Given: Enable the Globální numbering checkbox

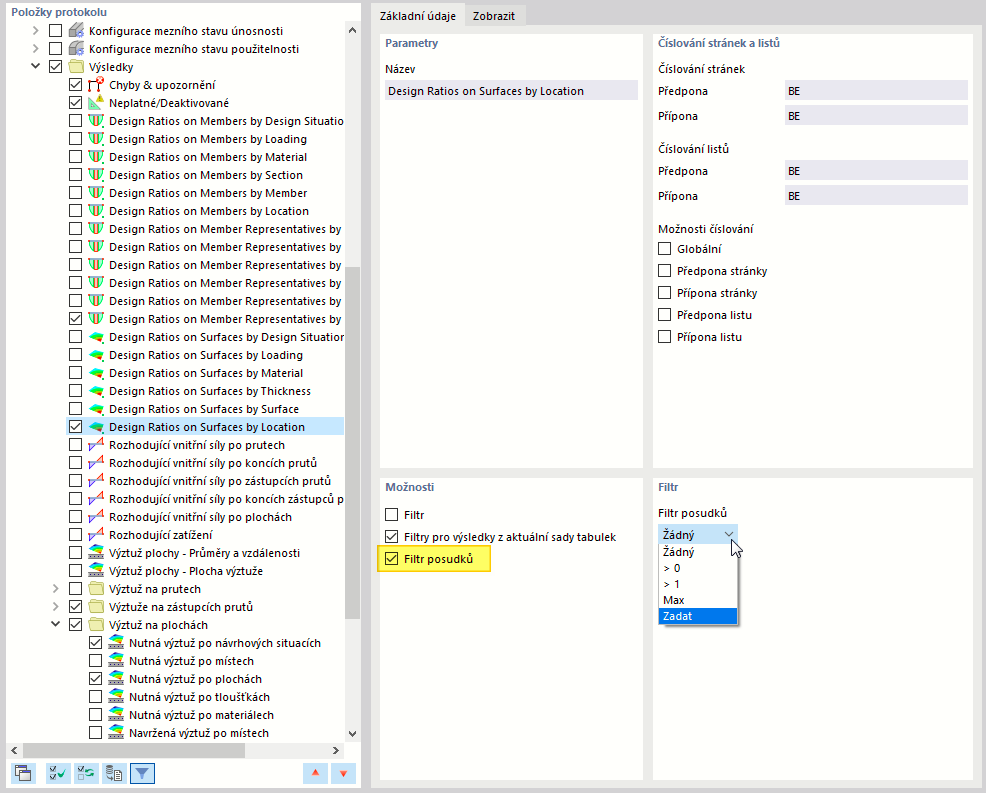Looking at the screenshot, I should 665,248.
